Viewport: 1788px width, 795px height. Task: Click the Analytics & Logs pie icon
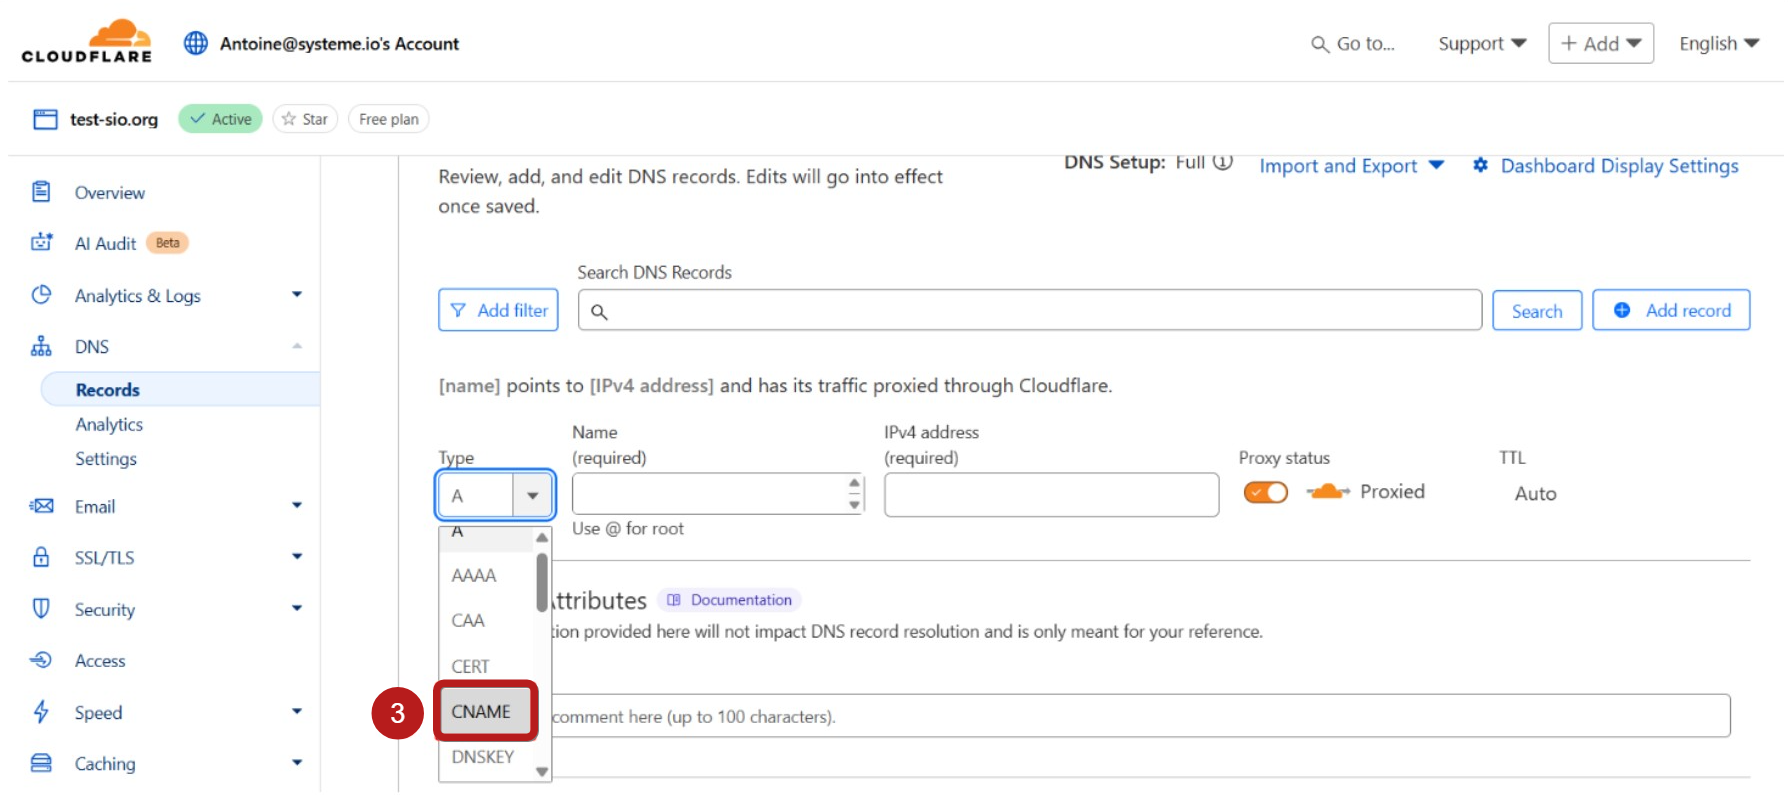point(41,295)
